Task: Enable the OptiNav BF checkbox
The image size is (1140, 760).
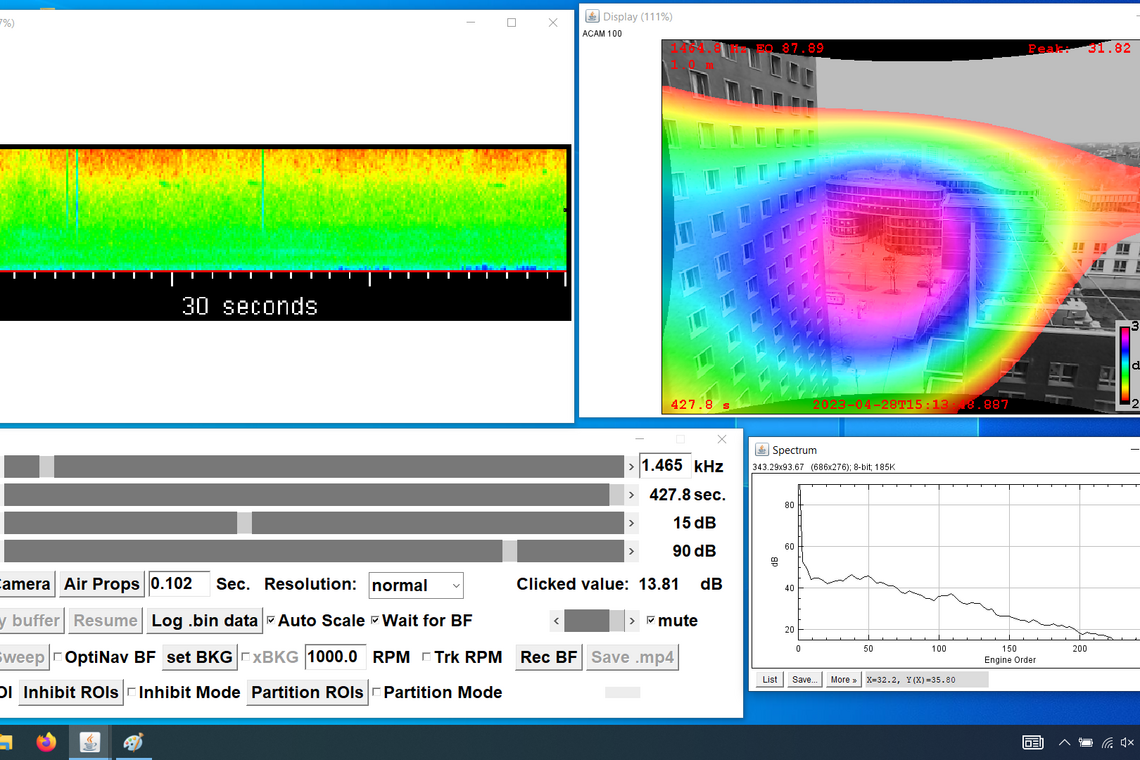Action: 58,657
